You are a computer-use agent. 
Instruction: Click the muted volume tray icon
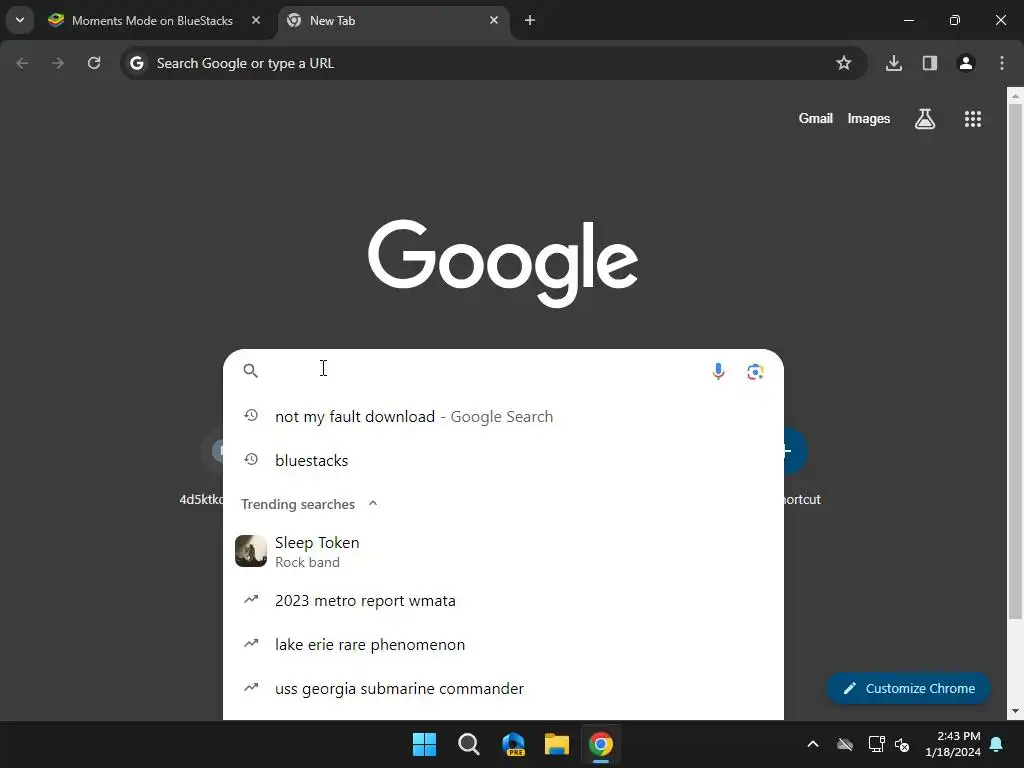[903, 744]
